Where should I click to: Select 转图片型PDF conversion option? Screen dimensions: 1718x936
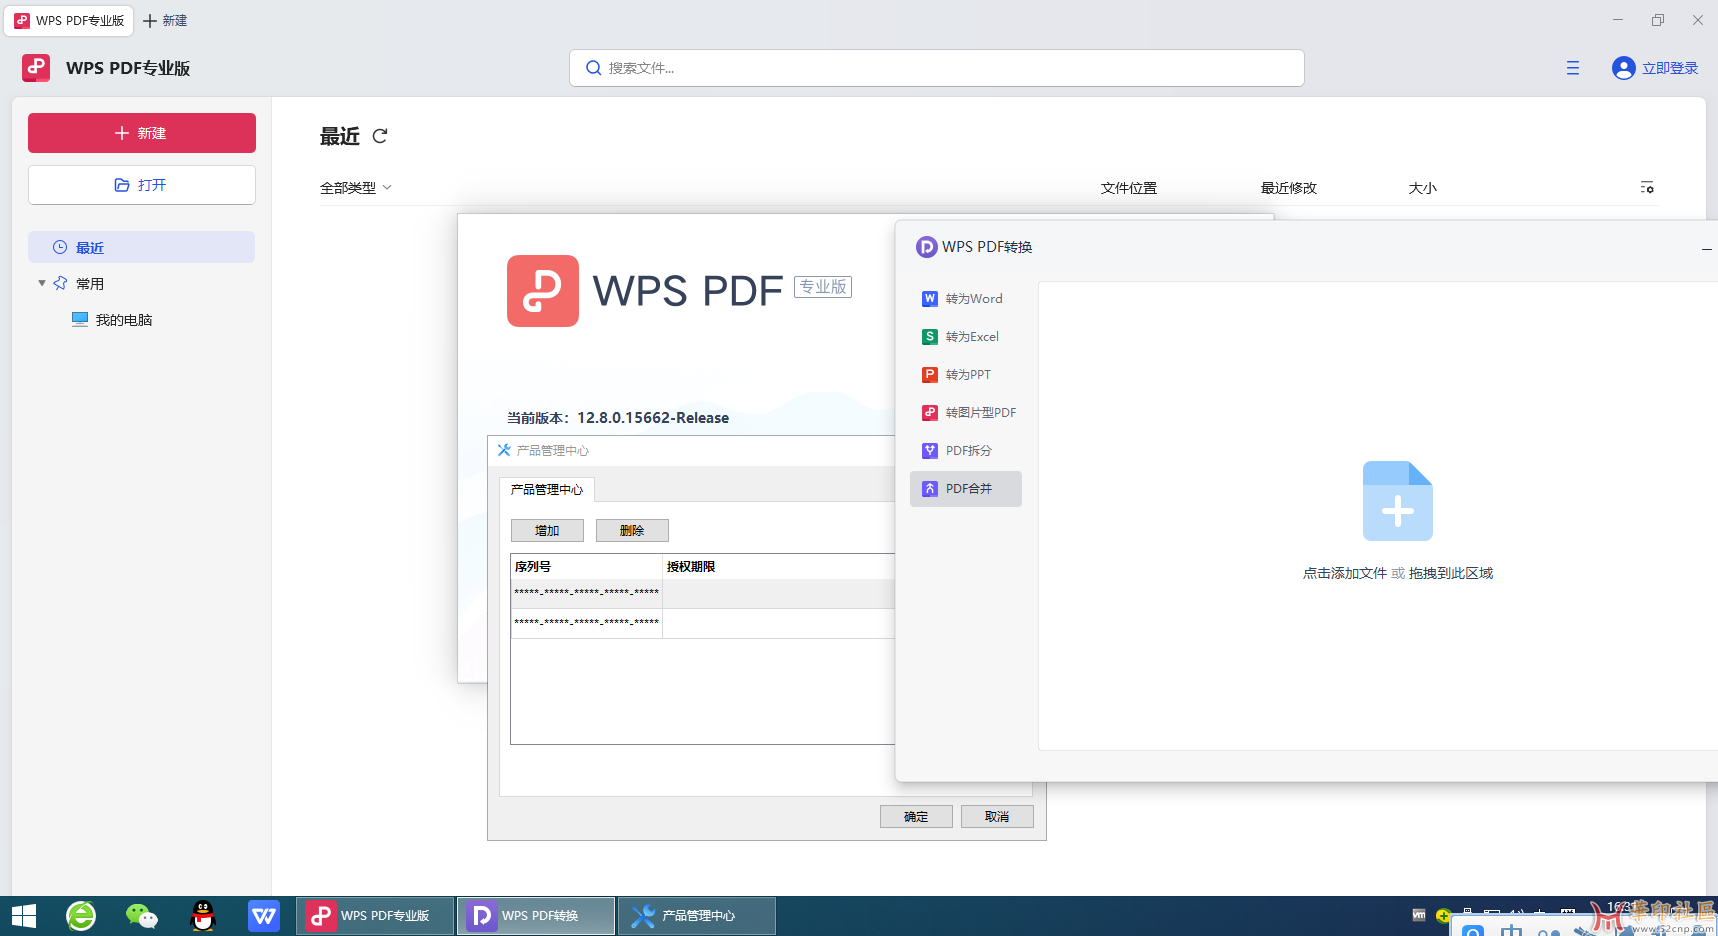tap(966, 413)
